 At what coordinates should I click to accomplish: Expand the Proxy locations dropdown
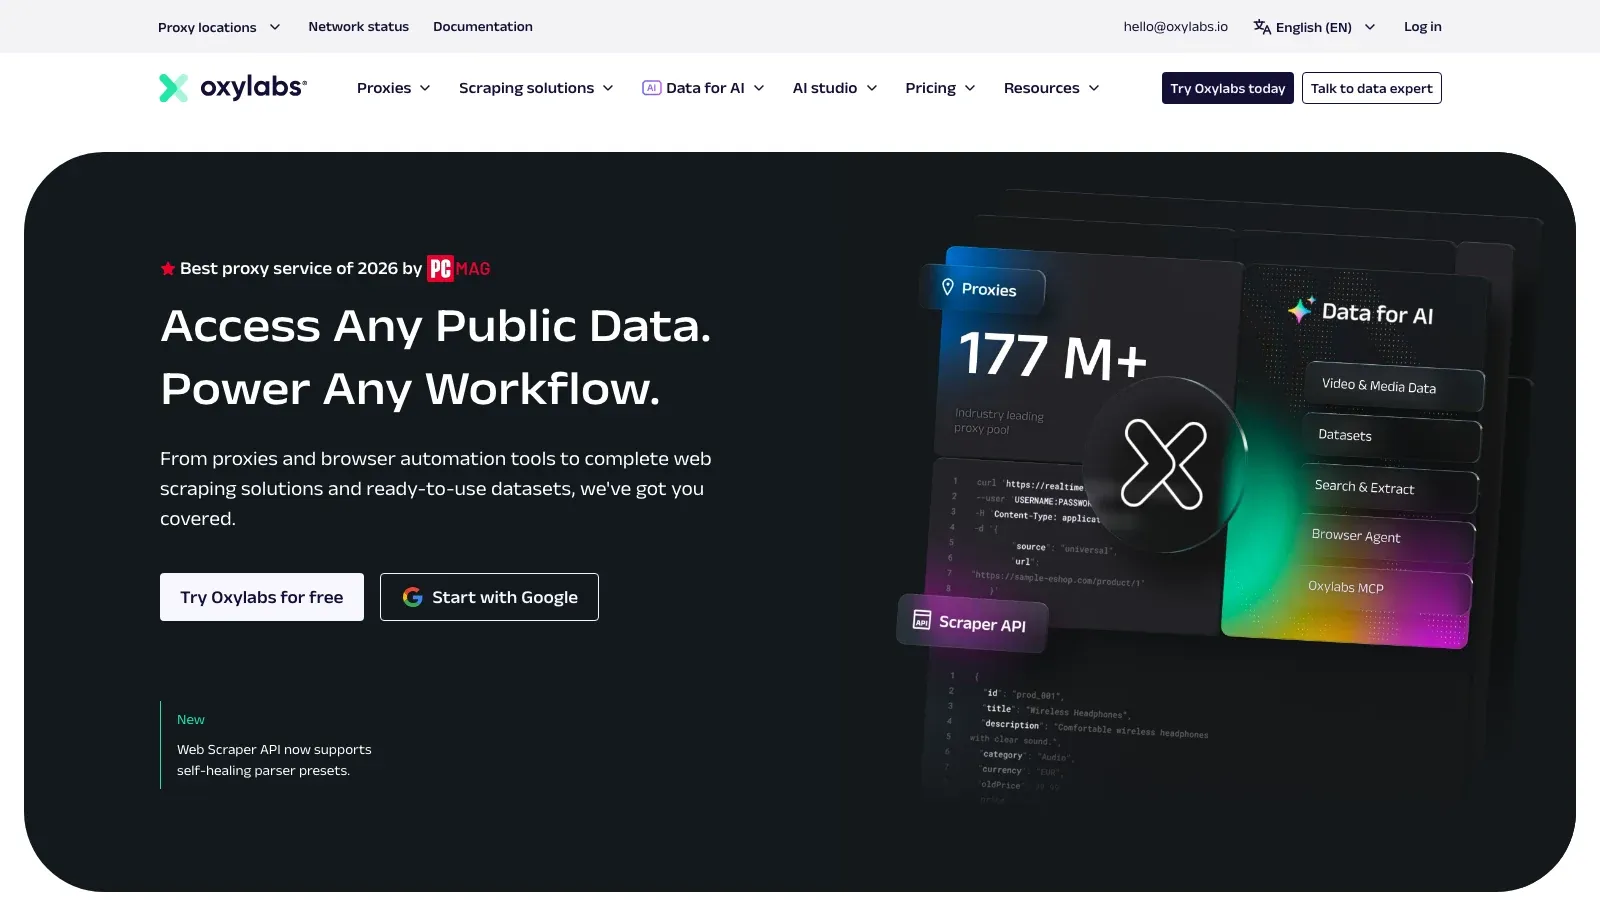click(x=219, y=27)
